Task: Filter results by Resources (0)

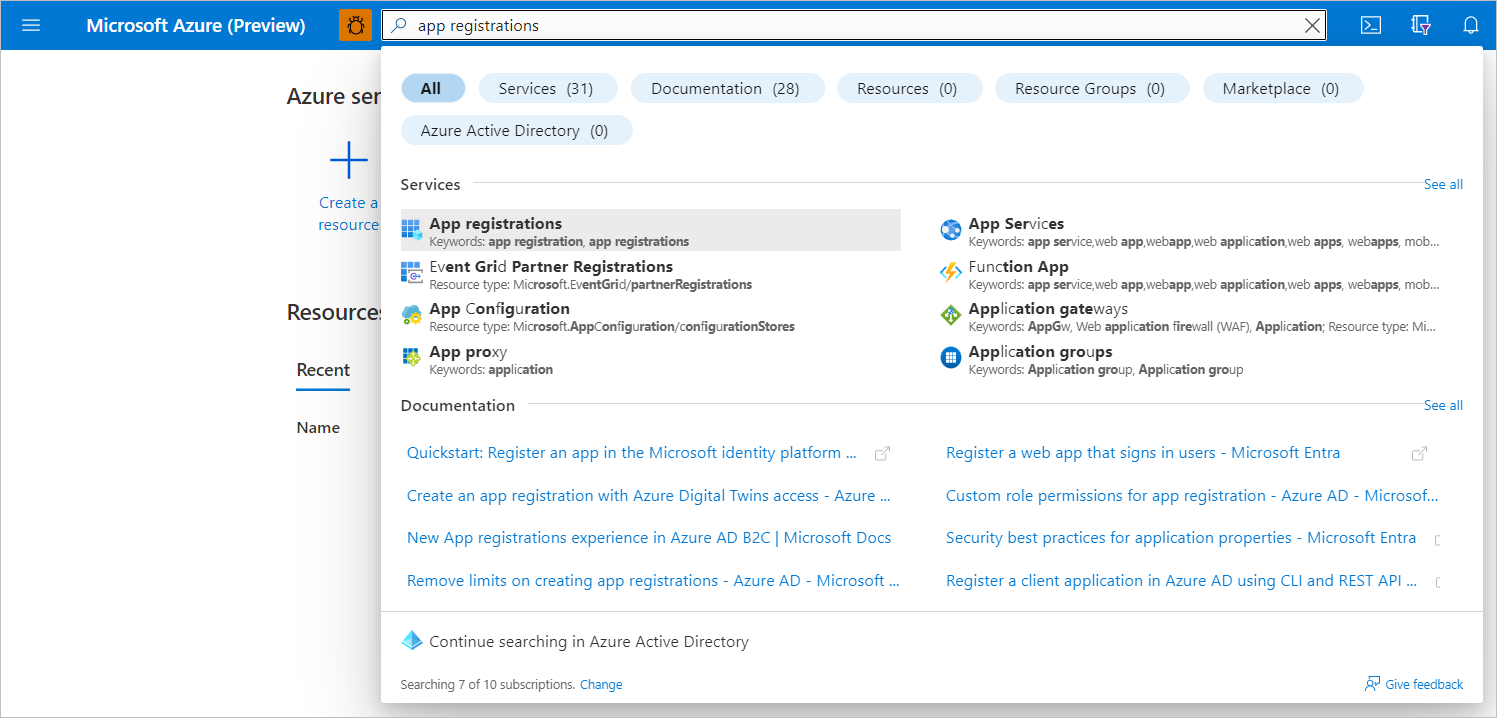Action: (x=909, y=88)
